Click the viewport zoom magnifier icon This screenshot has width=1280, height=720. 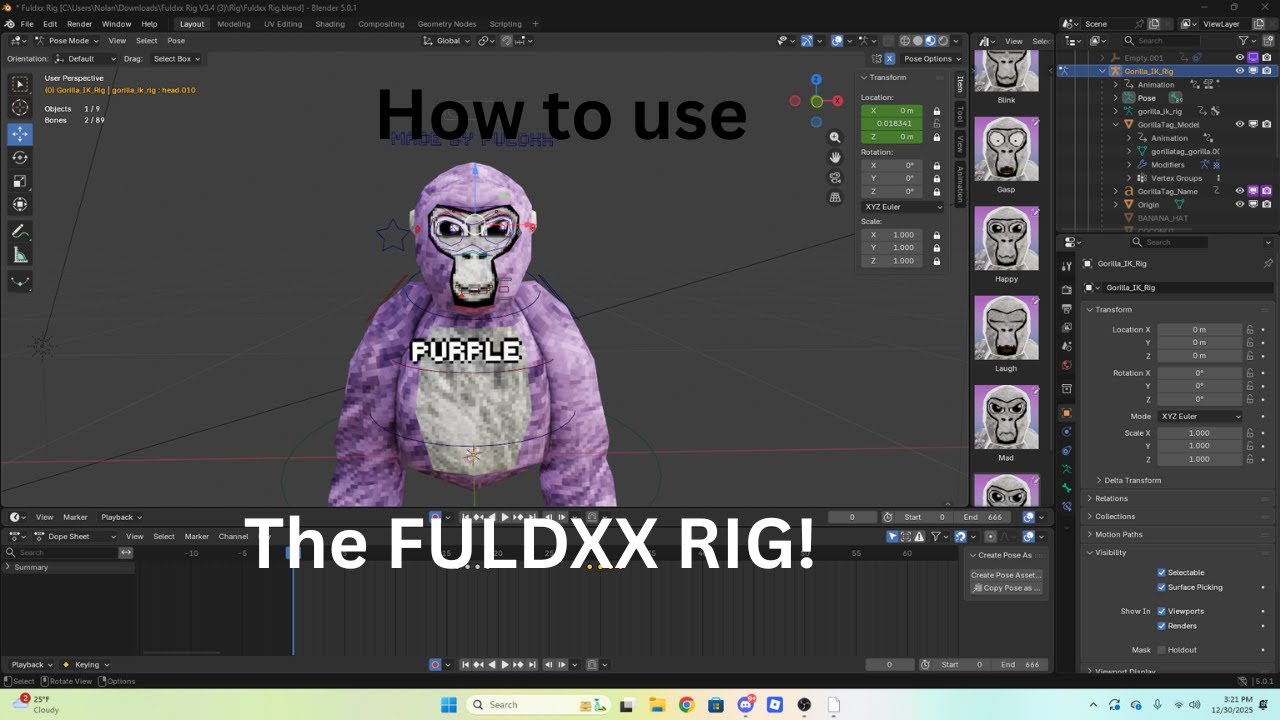point(835,138)
